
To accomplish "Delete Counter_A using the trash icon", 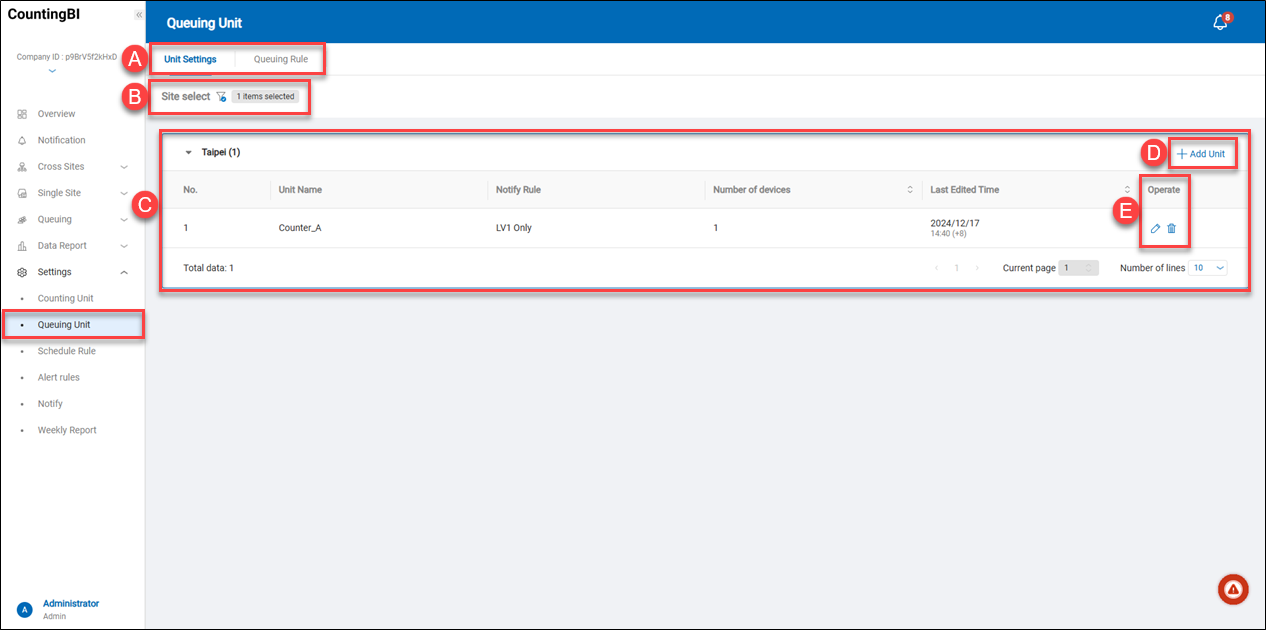I will tap(1172, 228).
